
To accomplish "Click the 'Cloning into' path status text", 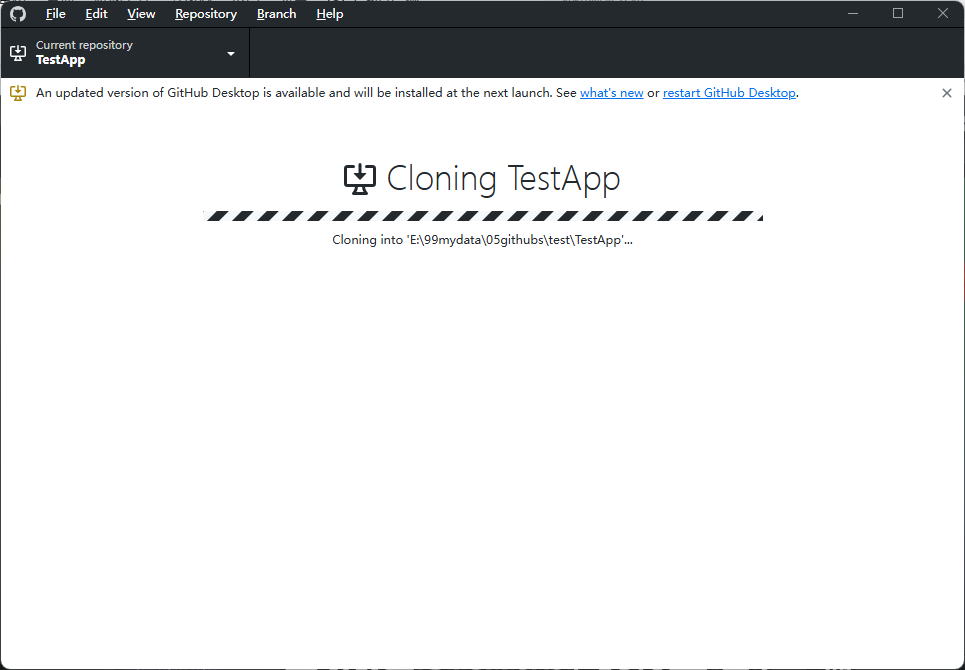I will tap(482, 240).
